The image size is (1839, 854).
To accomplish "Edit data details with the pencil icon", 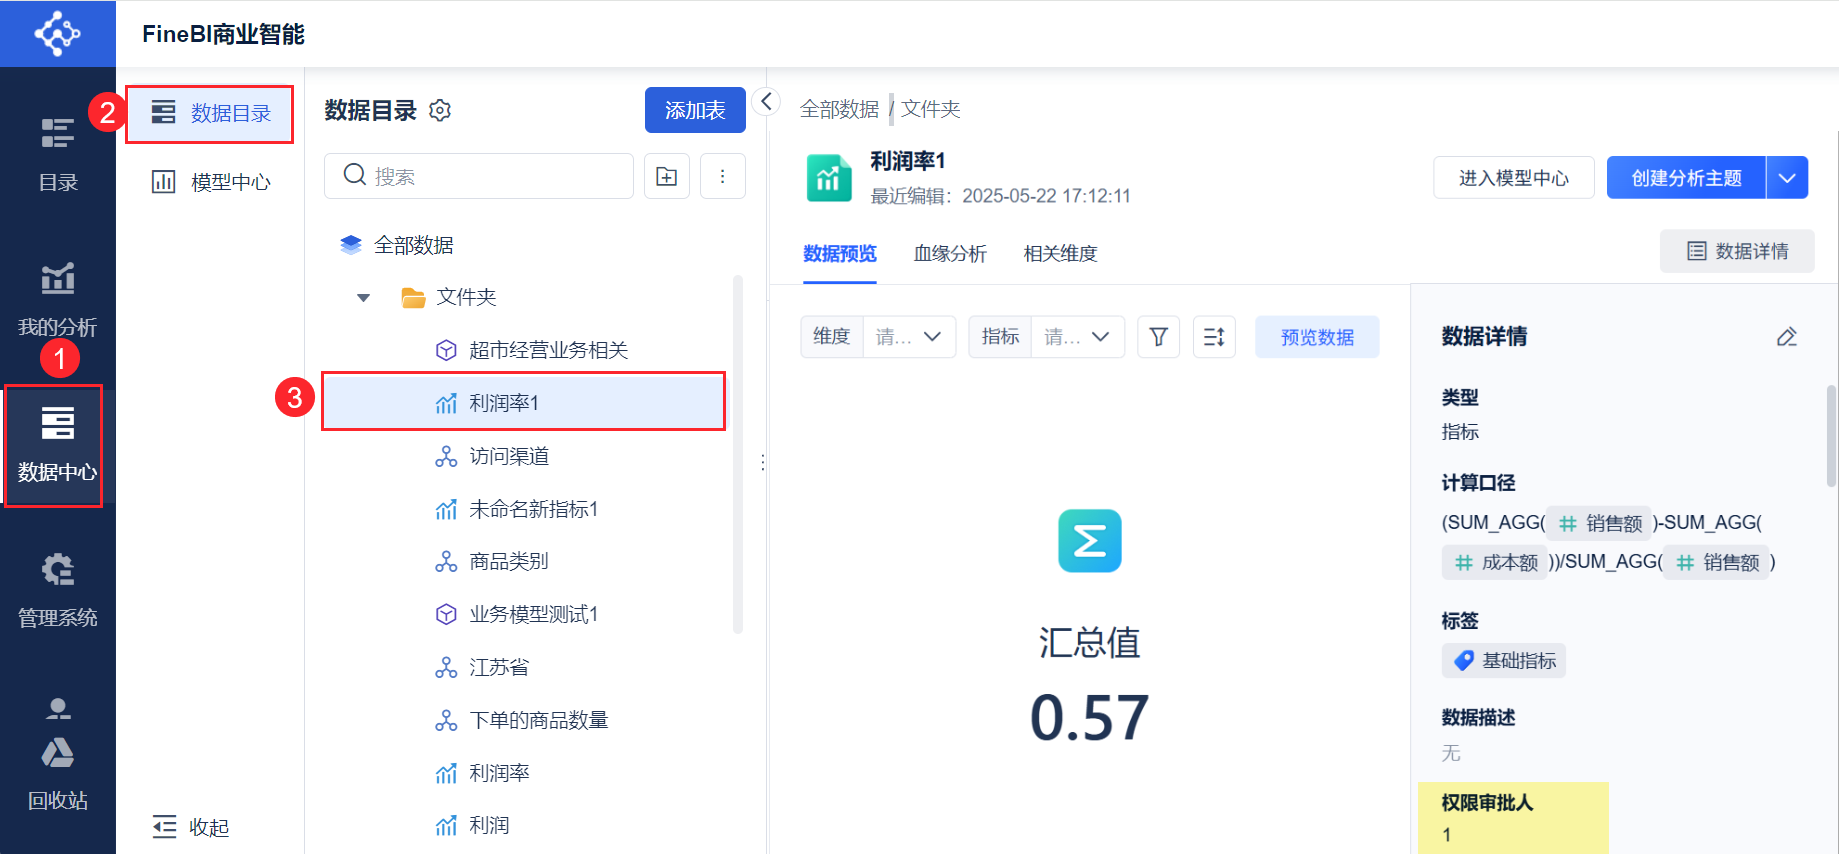I will [x=1787, y=337].
